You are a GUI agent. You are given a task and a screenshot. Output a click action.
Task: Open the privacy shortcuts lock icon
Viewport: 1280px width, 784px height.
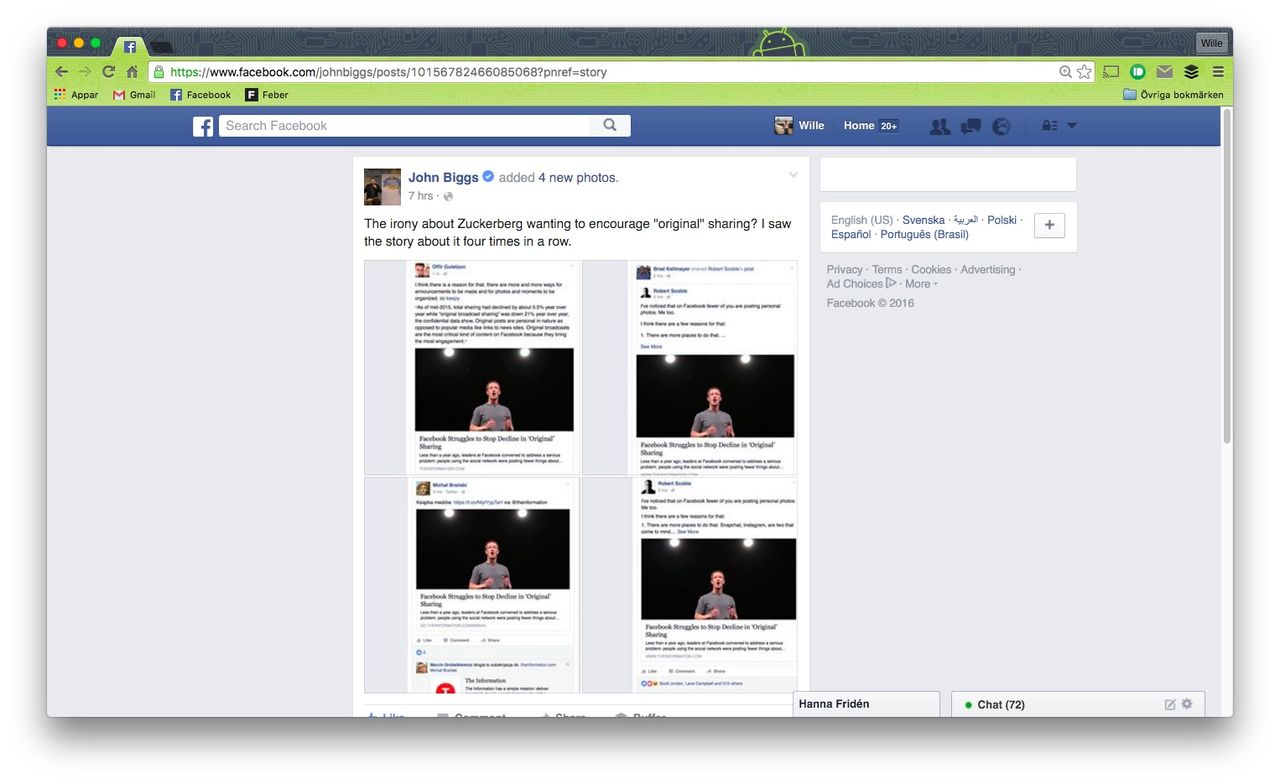pyautogui.click(x=1049, y=126)
